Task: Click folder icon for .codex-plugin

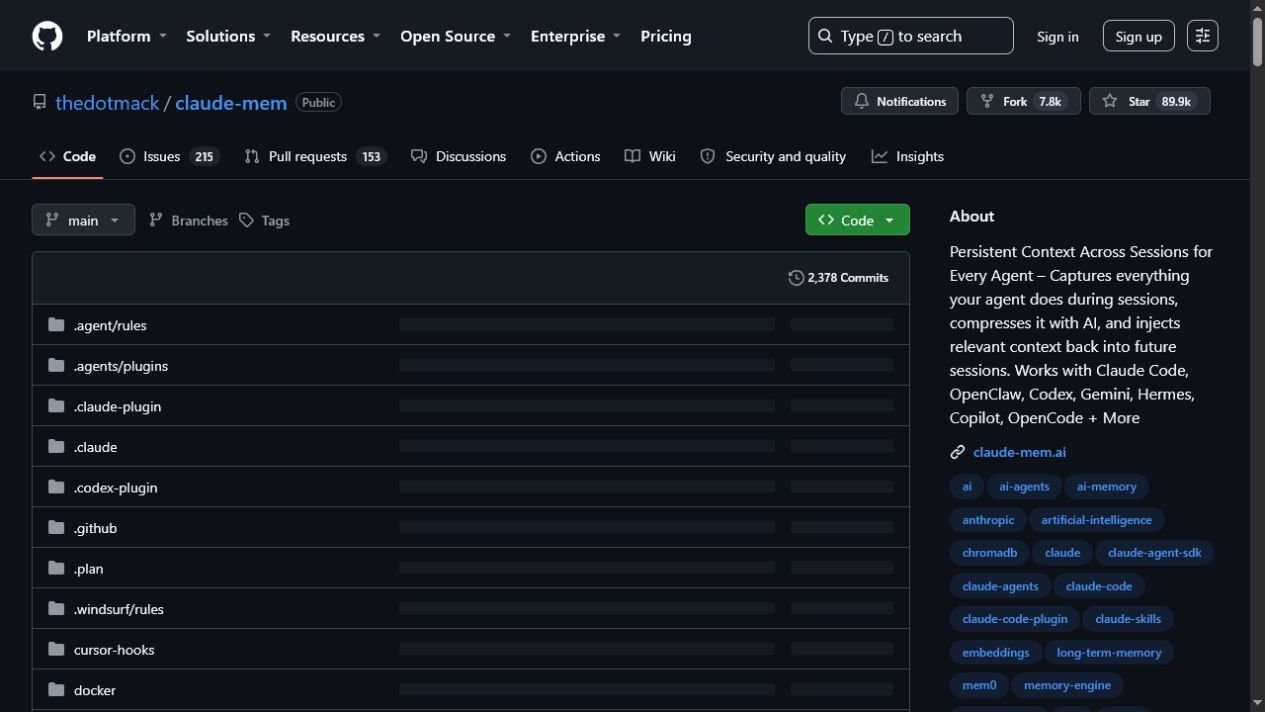Action: point(56,487)
